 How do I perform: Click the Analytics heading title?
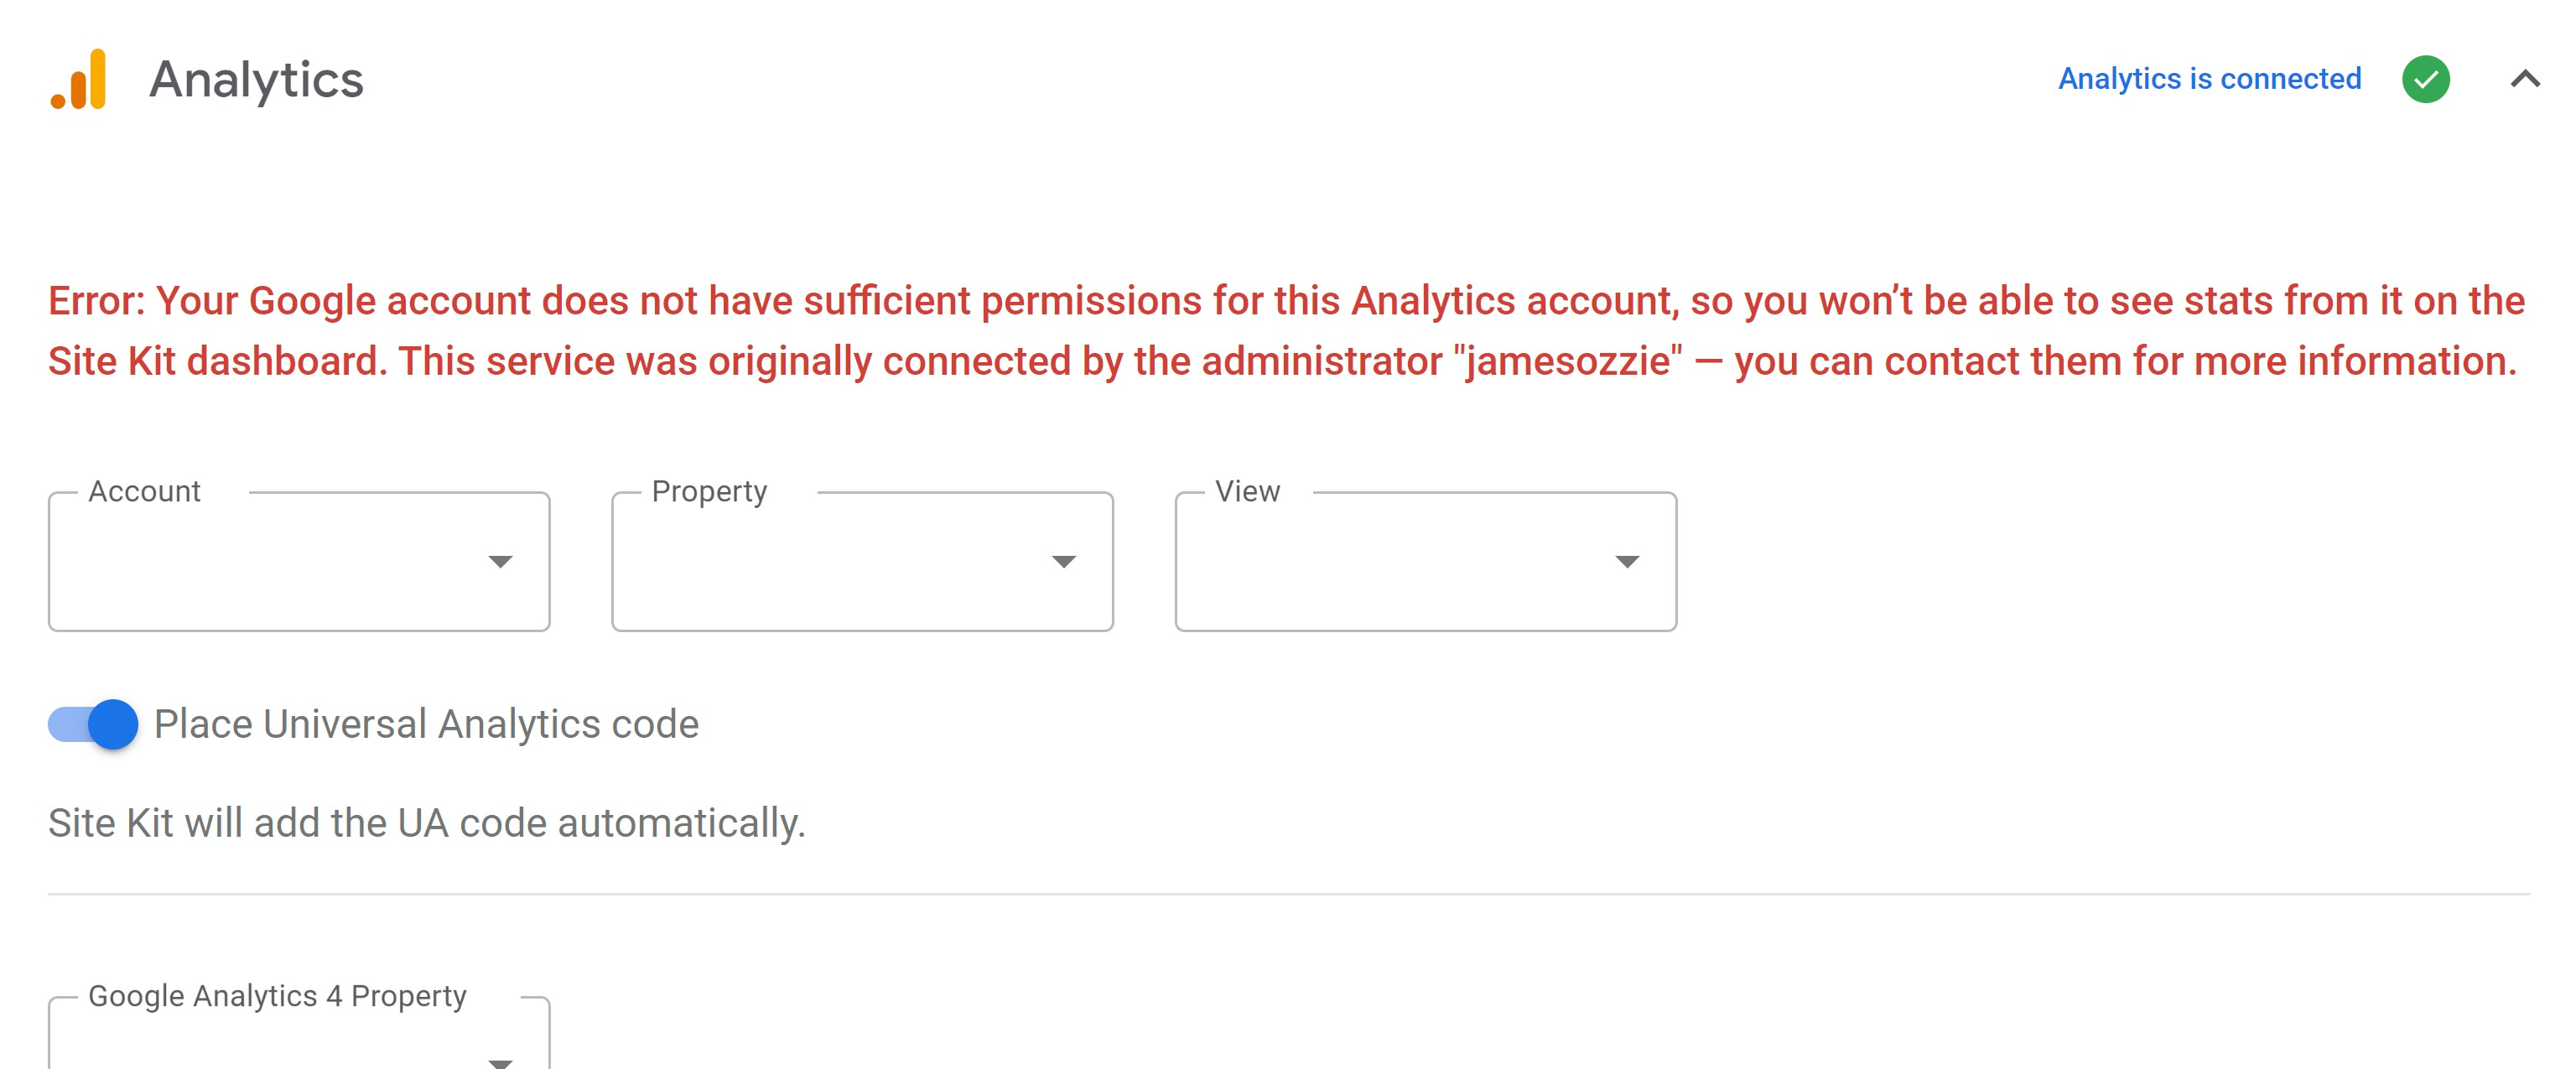pos(257,79)
